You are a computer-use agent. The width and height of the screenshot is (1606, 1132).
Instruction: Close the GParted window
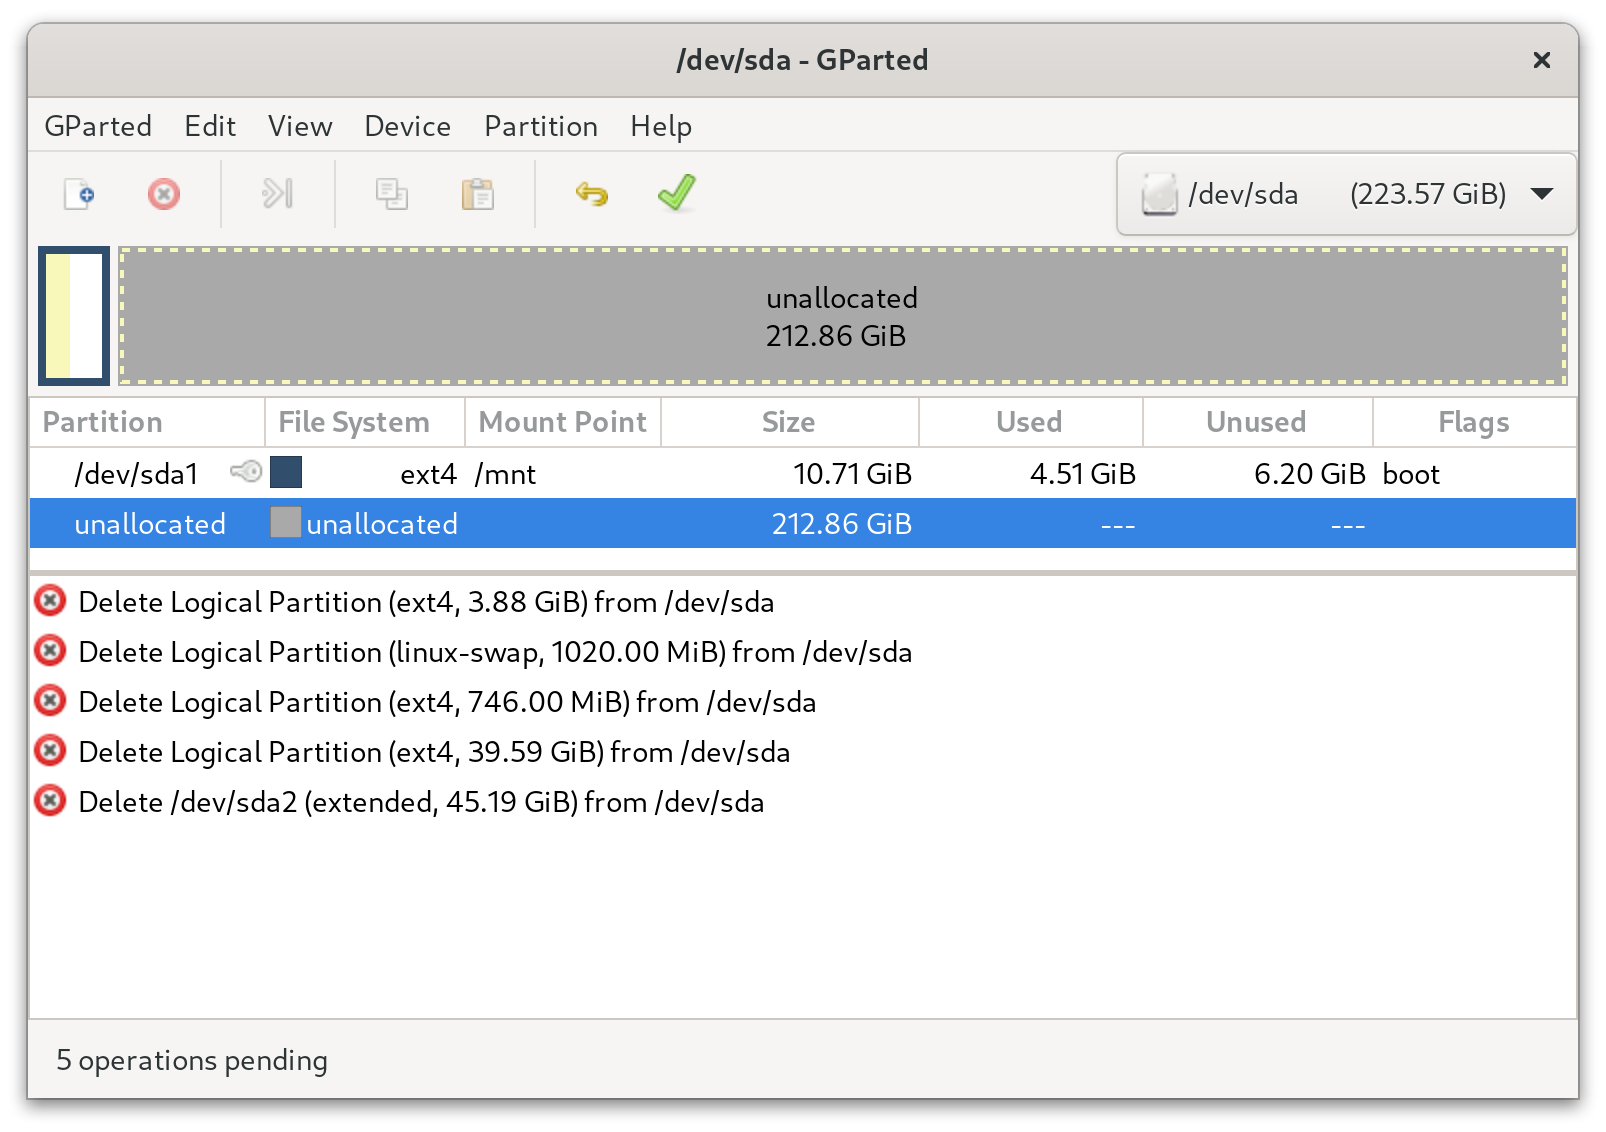[1542, 60]
